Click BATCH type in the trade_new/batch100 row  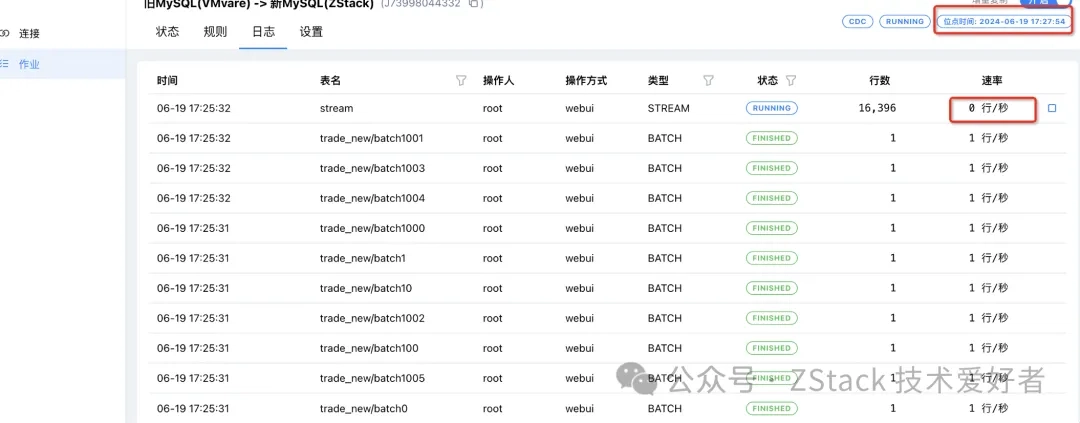(665, 348)
